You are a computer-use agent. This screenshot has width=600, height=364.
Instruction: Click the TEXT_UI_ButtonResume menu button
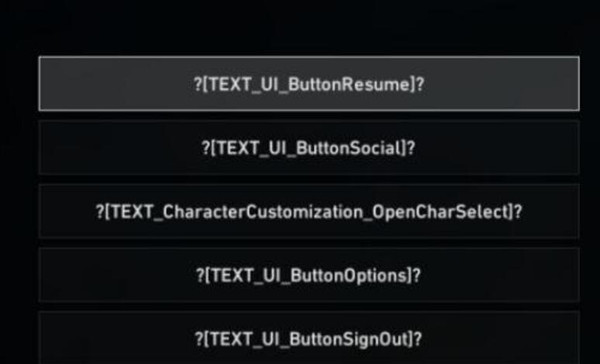click(309, 84)
